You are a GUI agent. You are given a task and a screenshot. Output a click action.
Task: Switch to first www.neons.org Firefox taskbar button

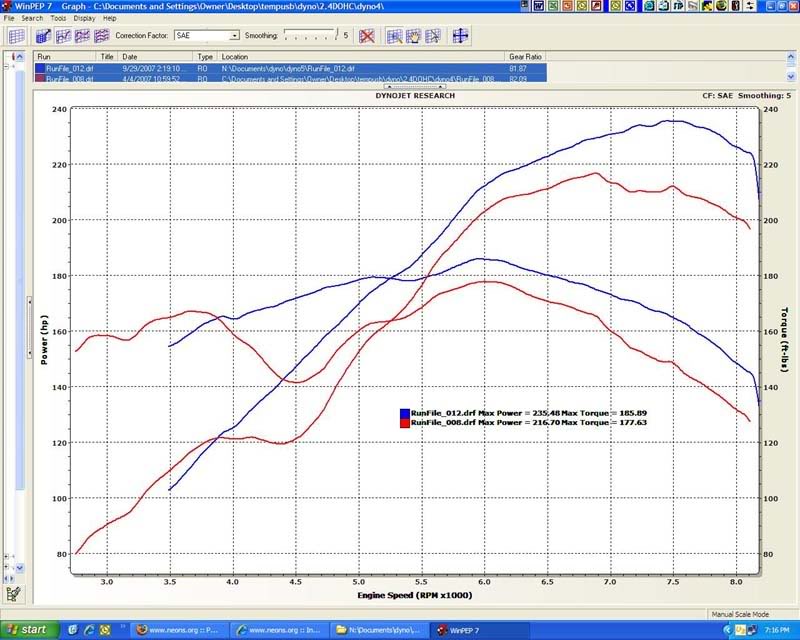coord(179,630)
